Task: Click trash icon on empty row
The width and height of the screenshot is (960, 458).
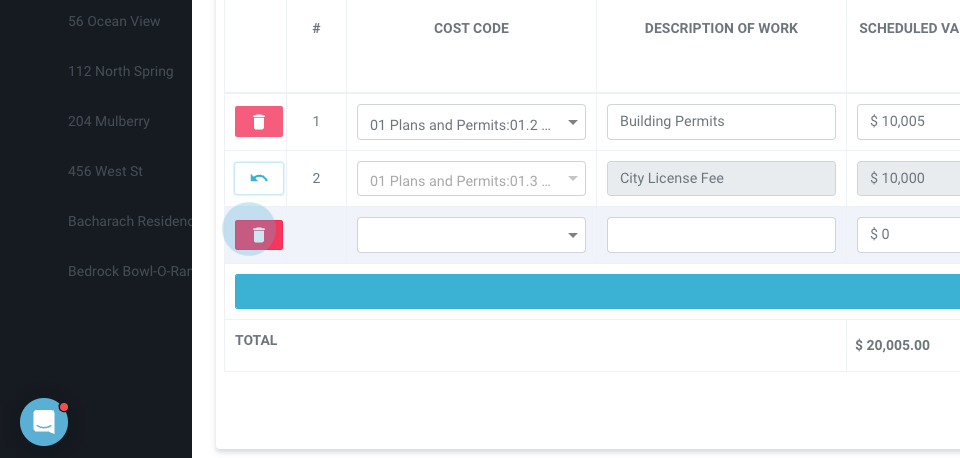Action: 259,235
